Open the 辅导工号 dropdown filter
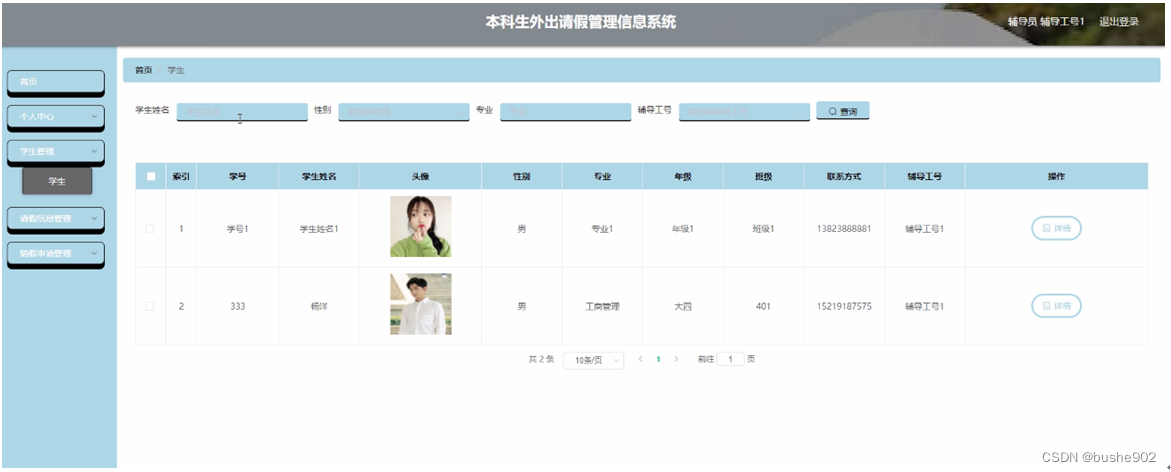Image resolution: width=1171 pixels, height=472 pixels. (745, 112)
